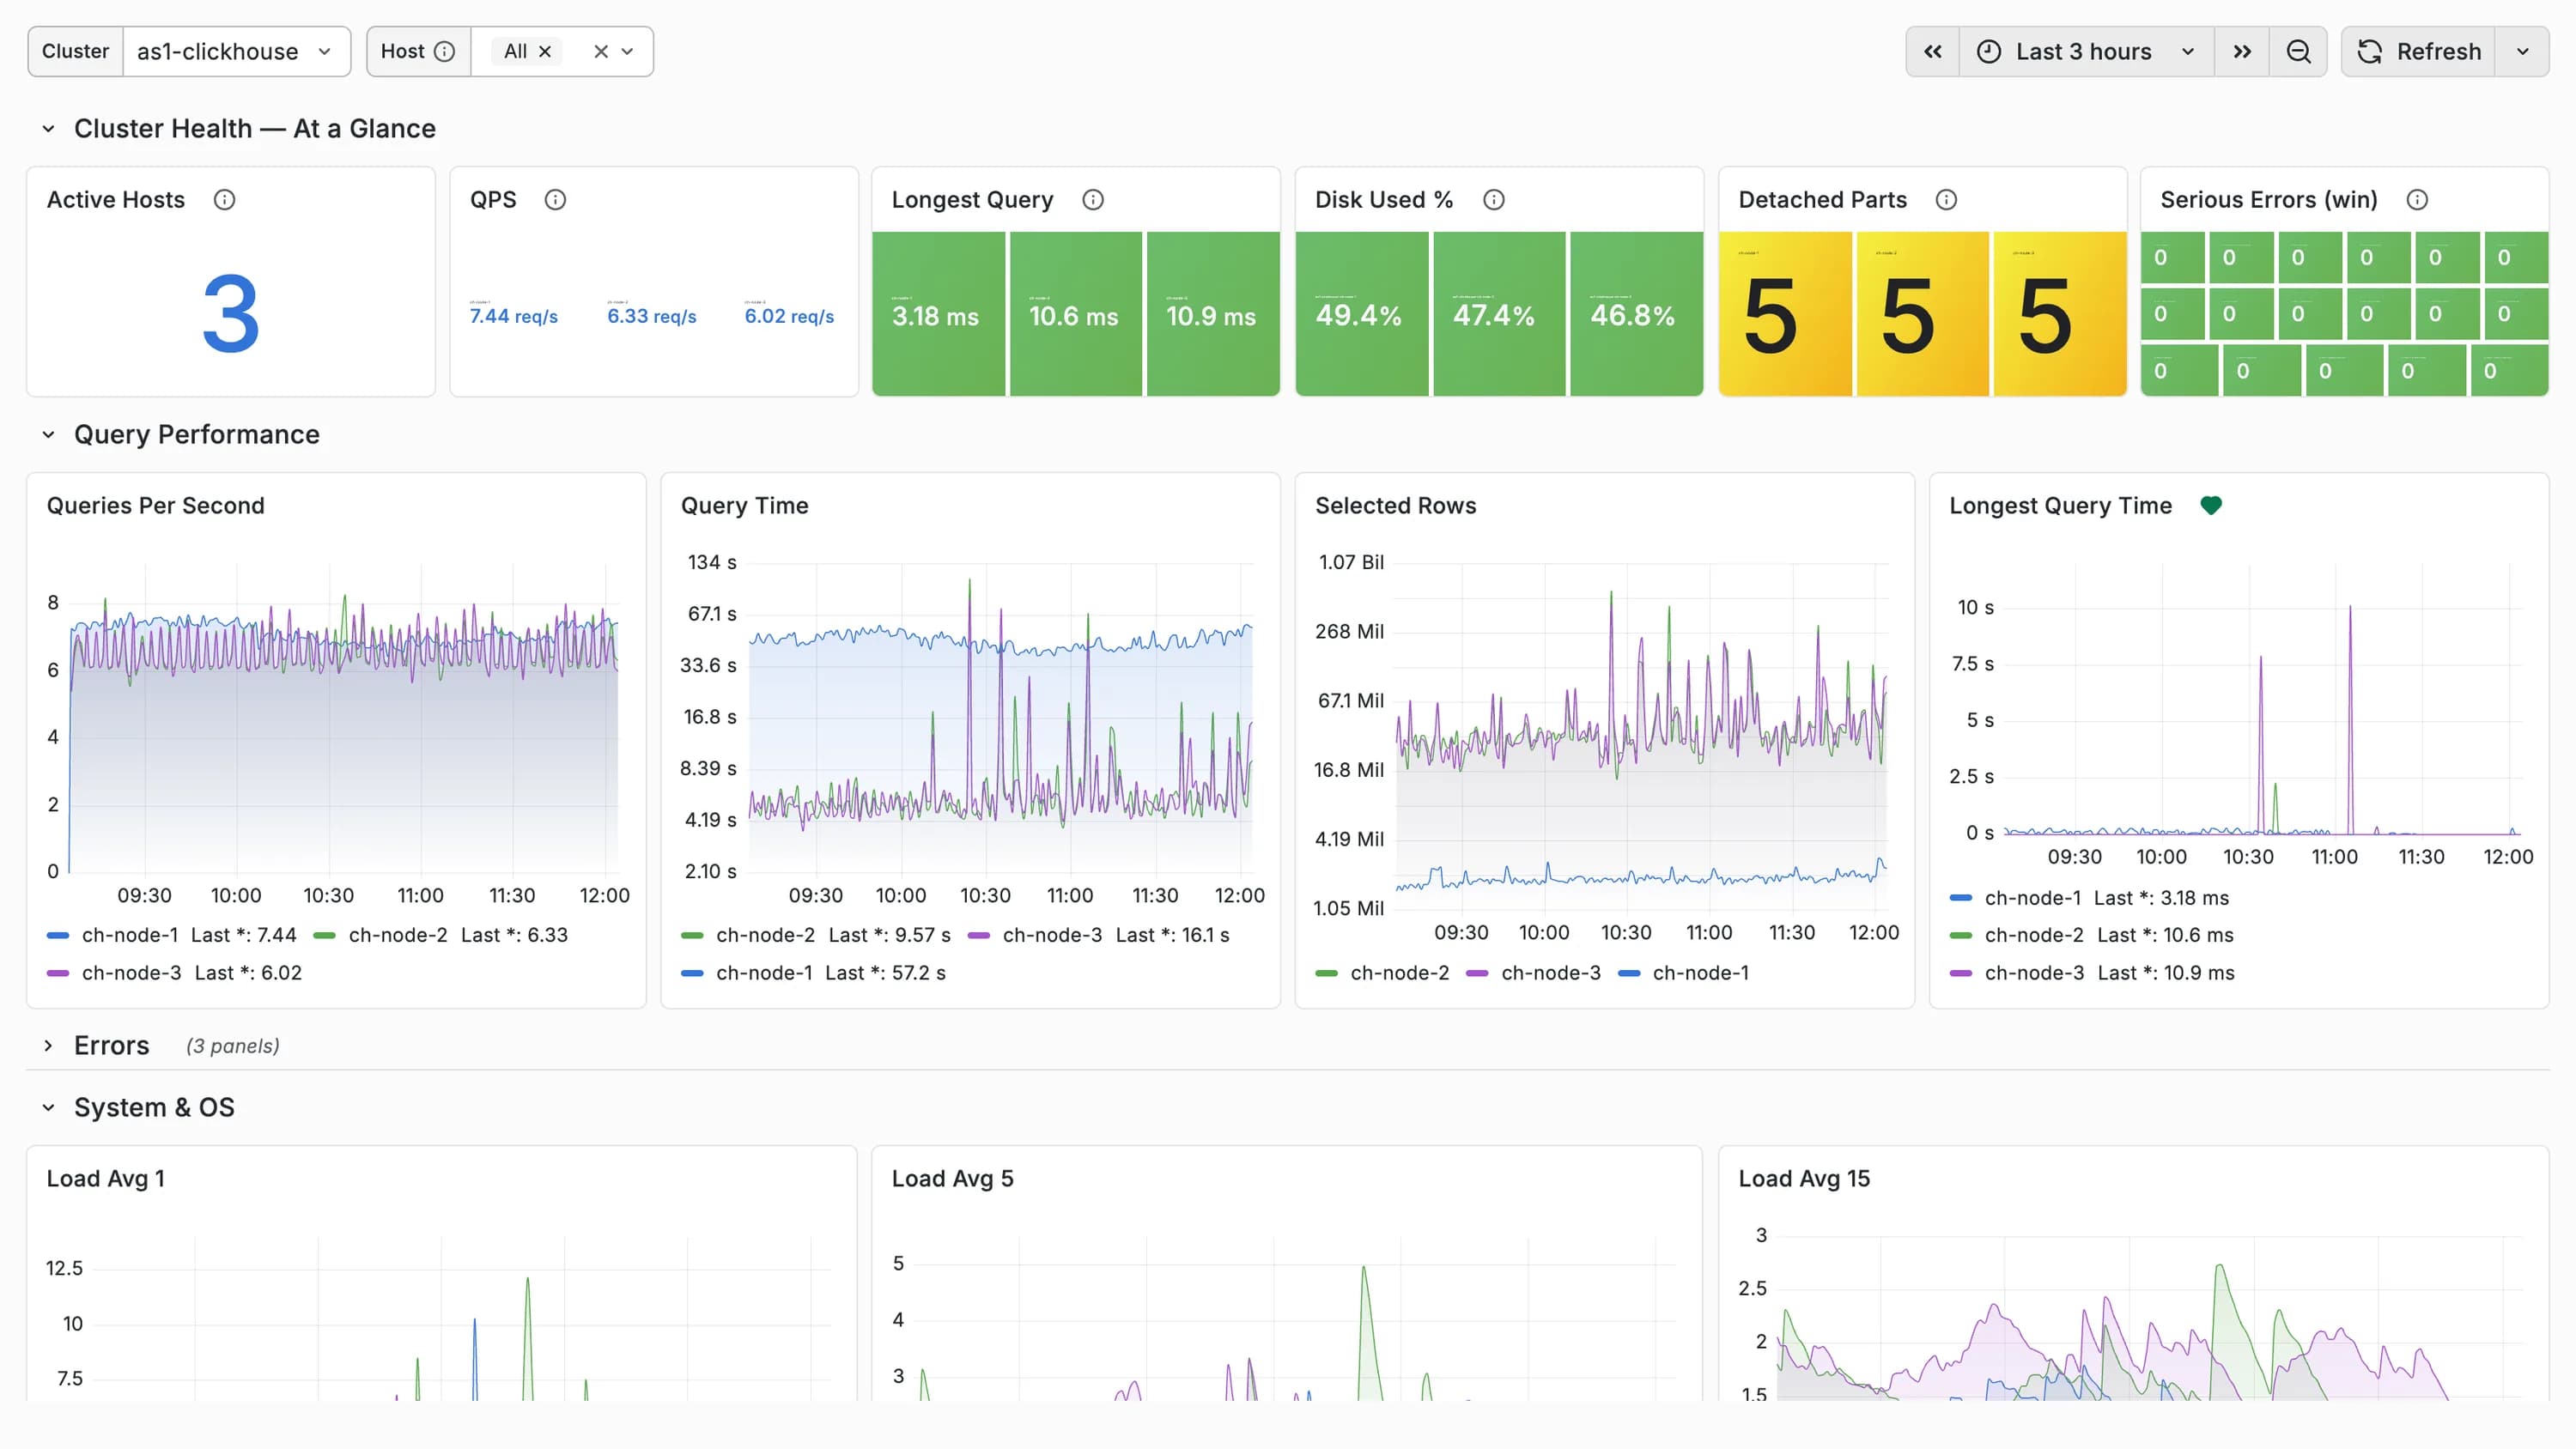
Task: Click Serious Errors (win) info icon
Action: pyautogui.click(x=2417, y=200)
